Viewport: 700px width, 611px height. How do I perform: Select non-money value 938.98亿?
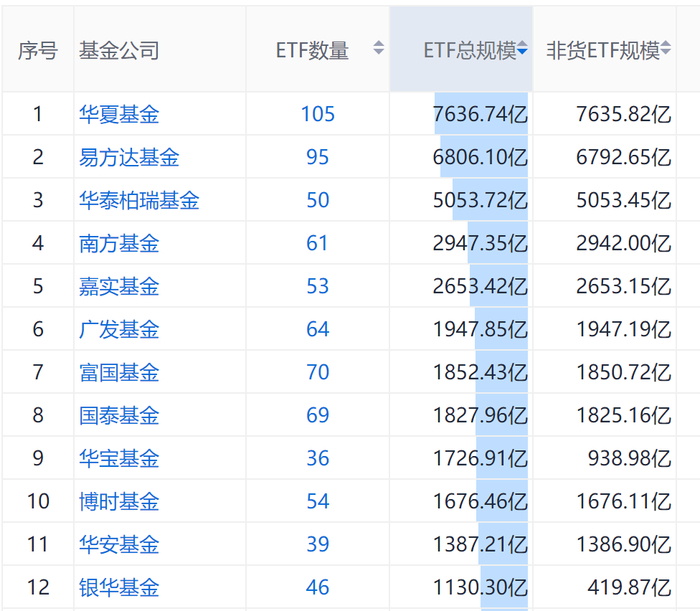point(629,458)
